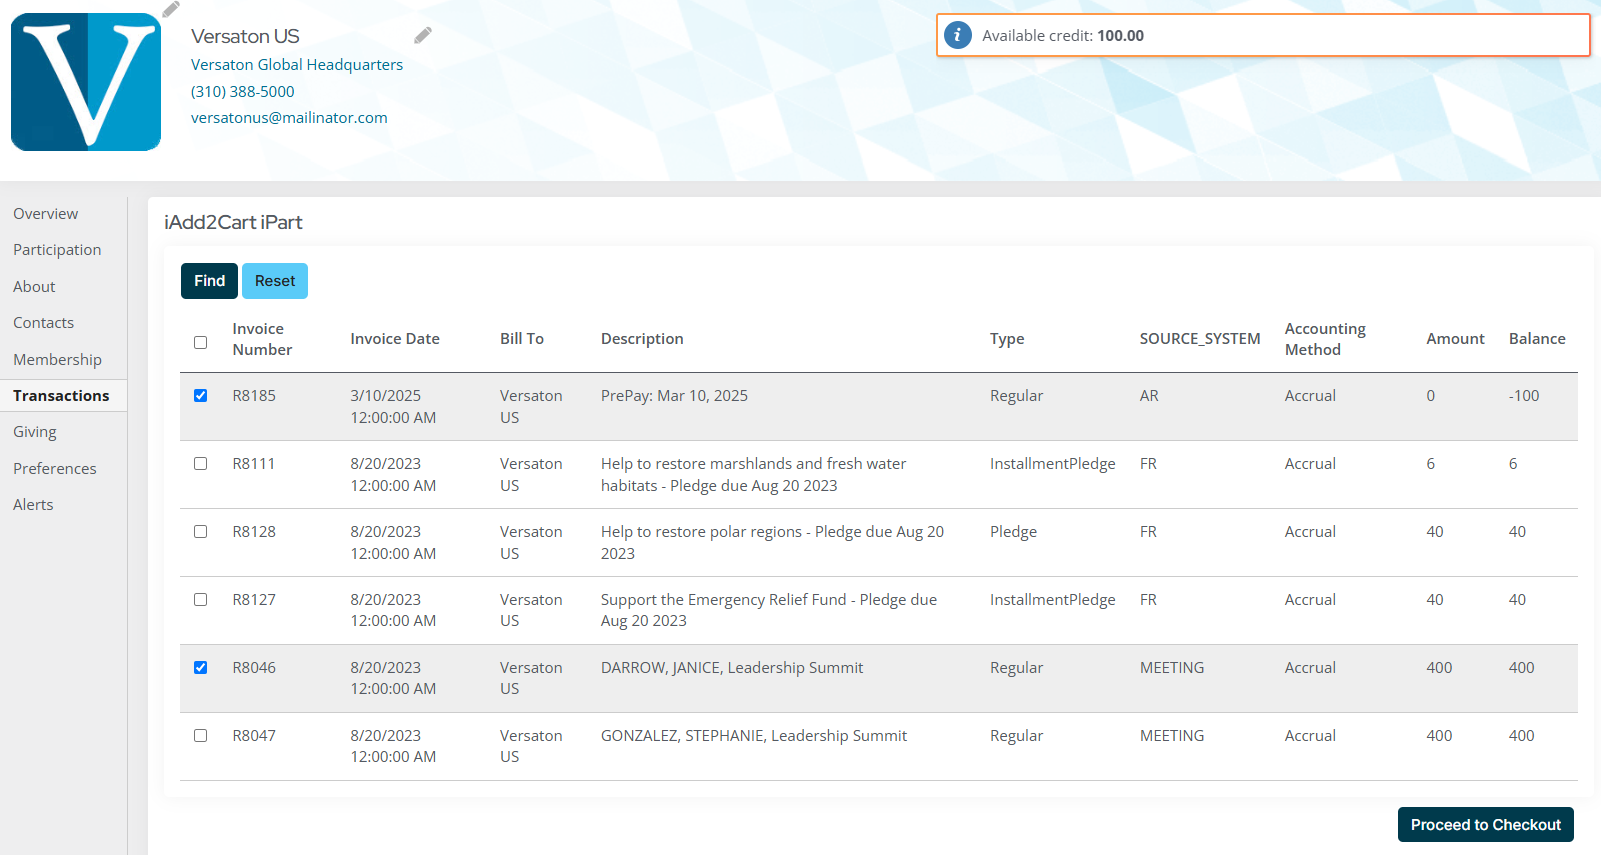1601x855 pixels.
Task: Open the Giving section in sidebar
Action: pyautogui.click(x=35, y=432)
